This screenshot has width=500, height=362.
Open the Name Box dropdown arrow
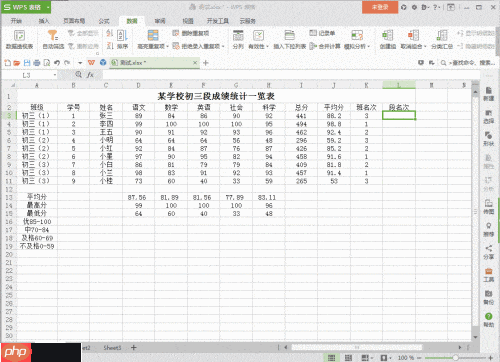coord(55,75)
